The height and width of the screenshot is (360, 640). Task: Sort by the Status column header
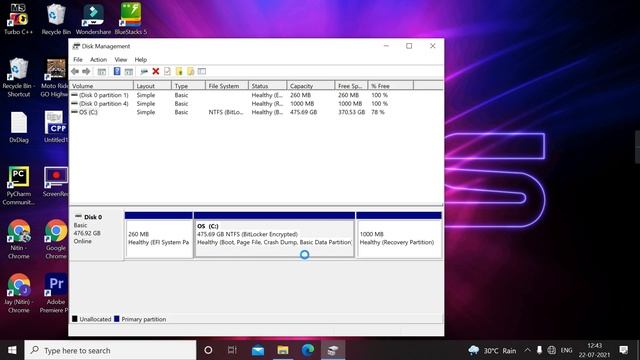[267, 86]
